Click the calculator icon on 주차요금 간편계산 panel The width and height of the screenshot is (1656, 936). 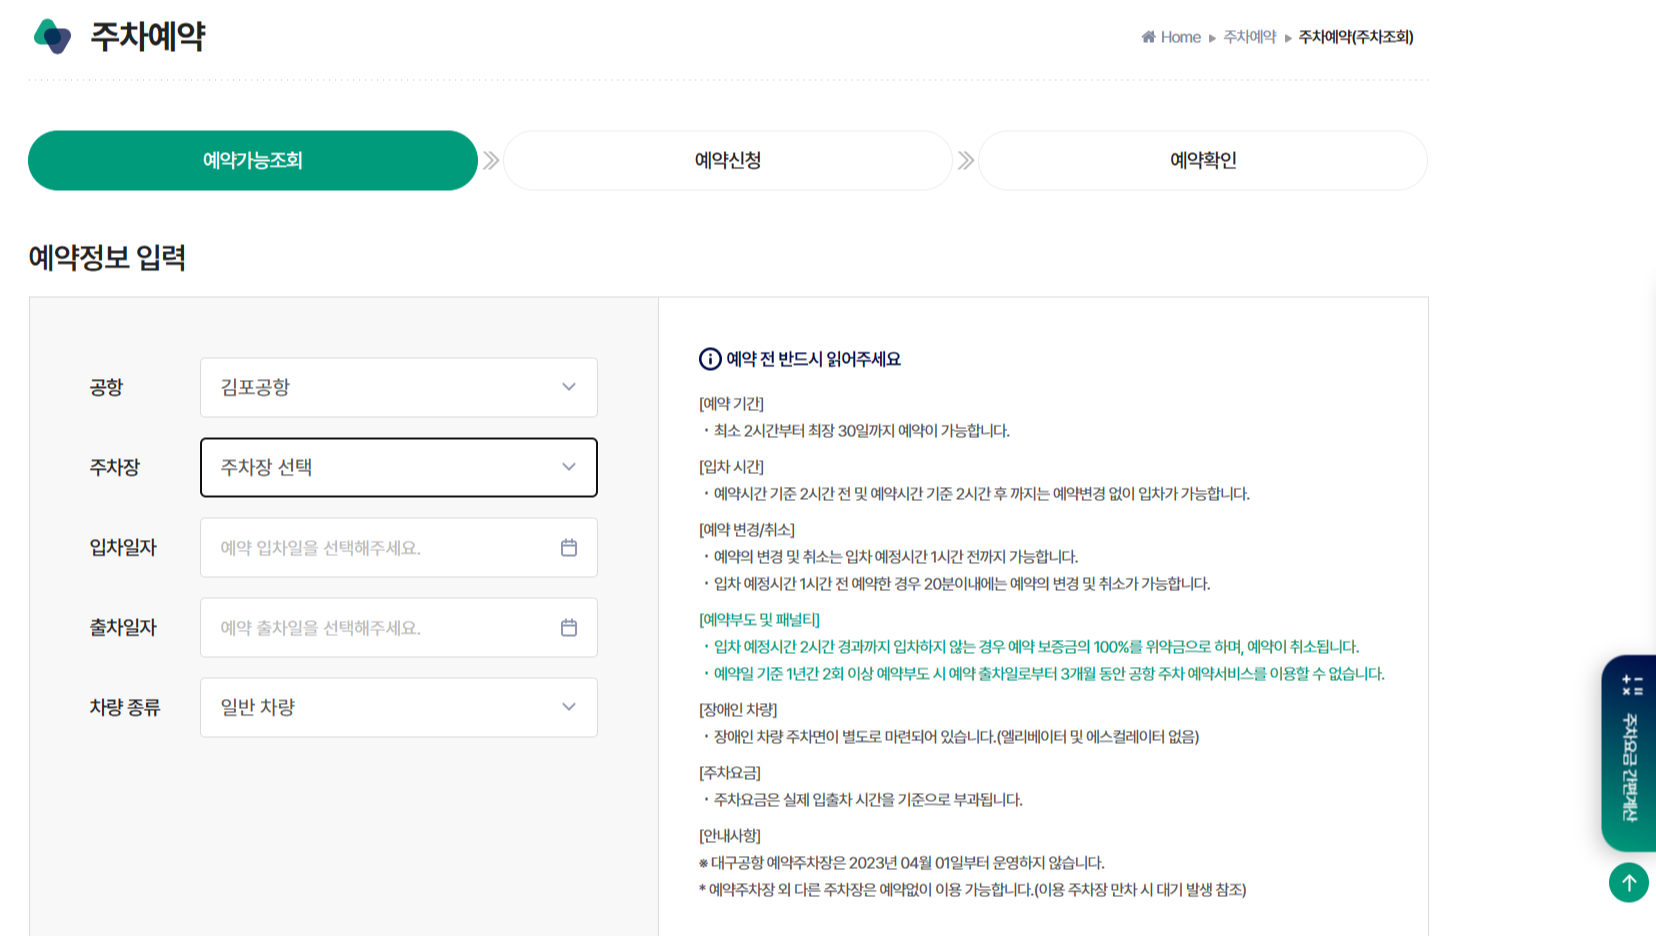pyautogui.click(x=1632, y=686)
